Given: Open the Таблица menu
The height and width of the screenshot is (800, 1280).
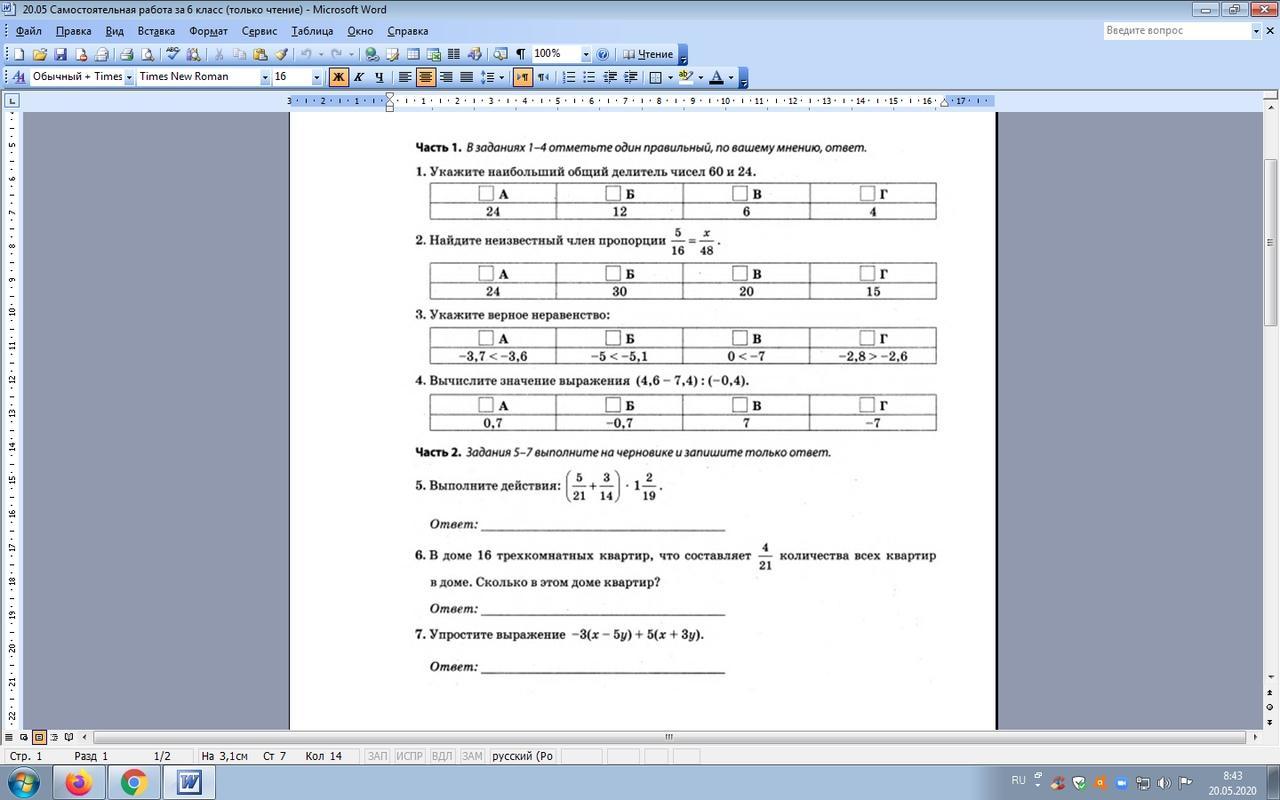Looking at the screenshot, I should pyautogui.click(x=312, y=31).
